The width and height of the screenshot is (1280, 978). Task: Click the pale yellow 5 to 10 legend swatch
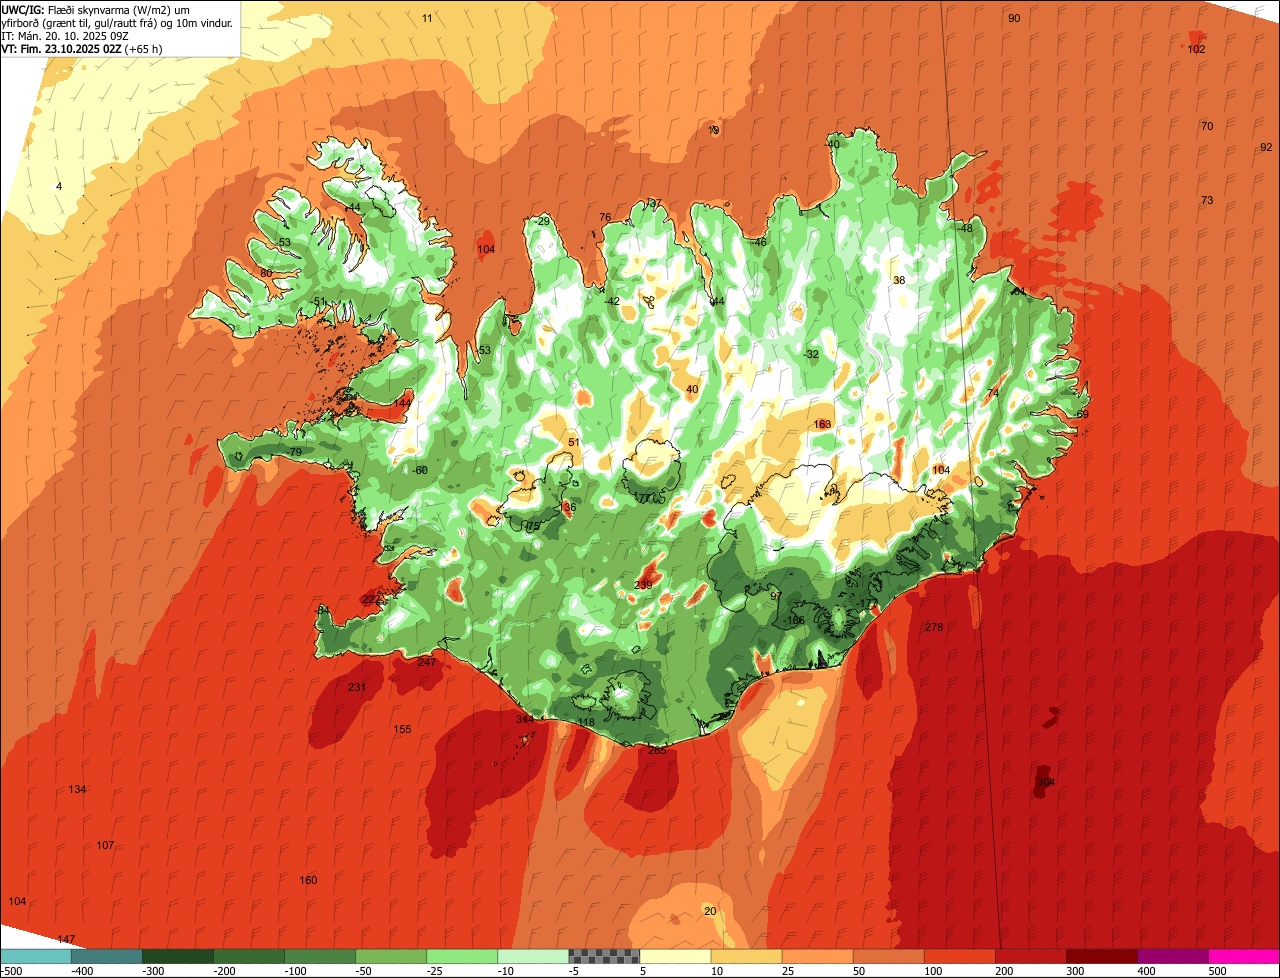pyautogui.click(x=675, y=956)
